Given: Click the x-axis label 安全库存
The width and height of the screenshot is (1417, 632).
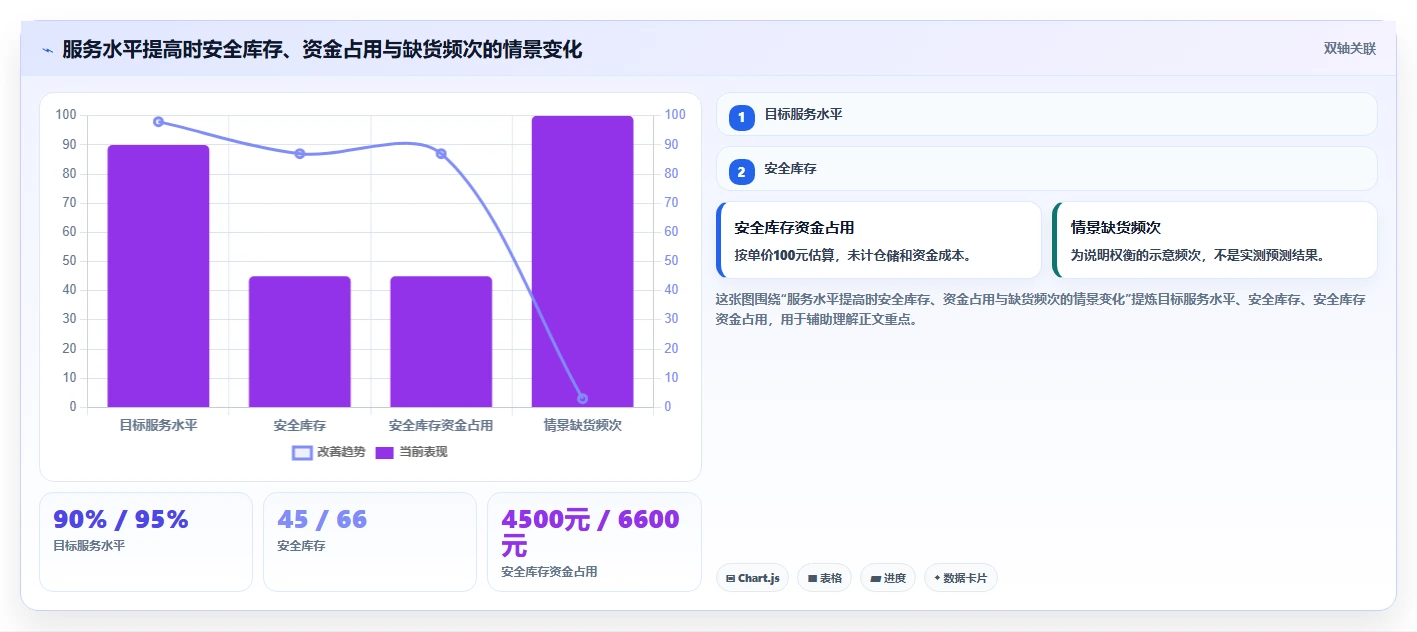Looking at the screenshot, I should coord(300,425).
